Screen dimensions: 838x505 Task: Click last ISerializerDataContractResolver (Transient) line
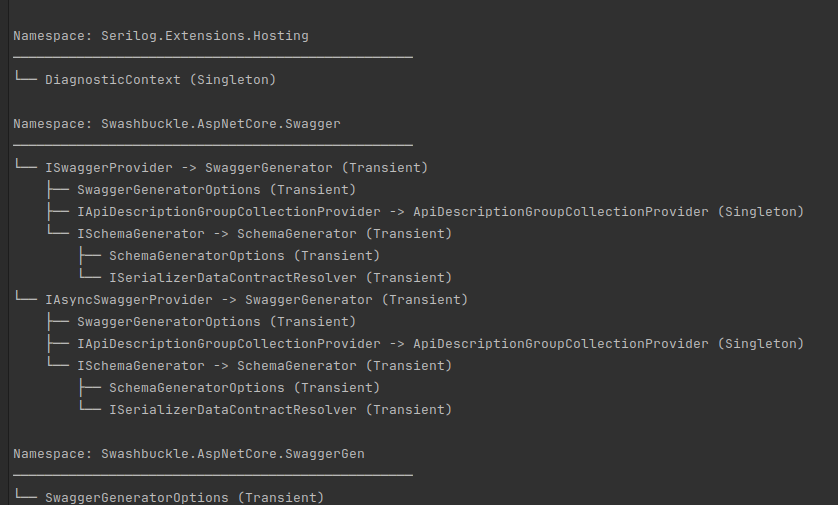point(281,409)
